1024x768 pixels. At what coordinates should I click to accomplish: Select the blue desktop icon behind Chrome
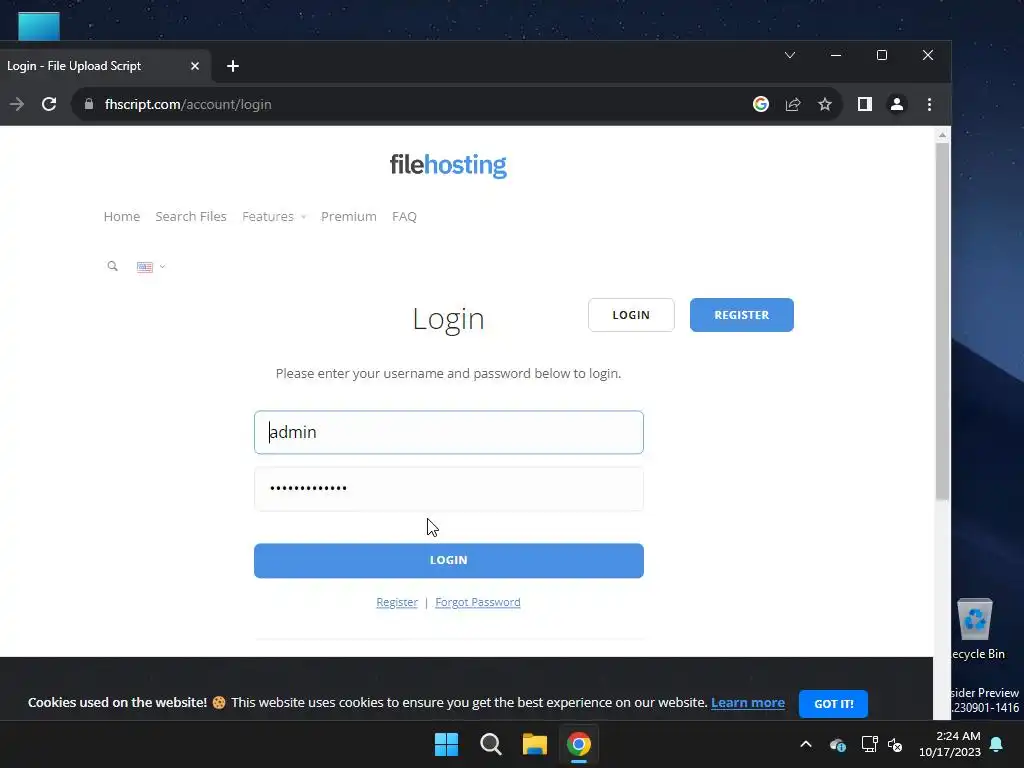[39, 26]
